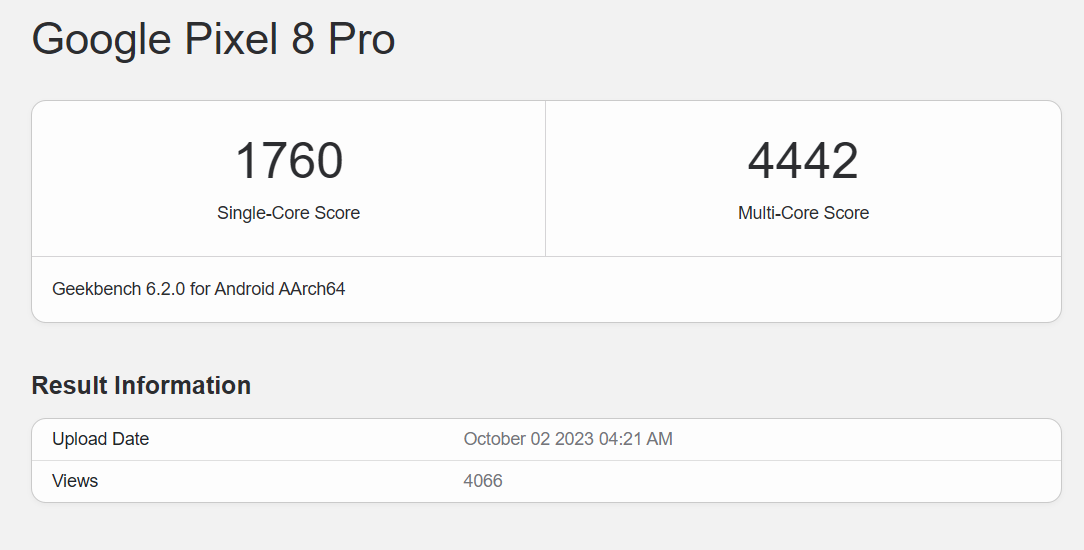Click the "Upload Date" row label
The height and width of the screenshot is (550, 1084).
click(x=100, y=439)
